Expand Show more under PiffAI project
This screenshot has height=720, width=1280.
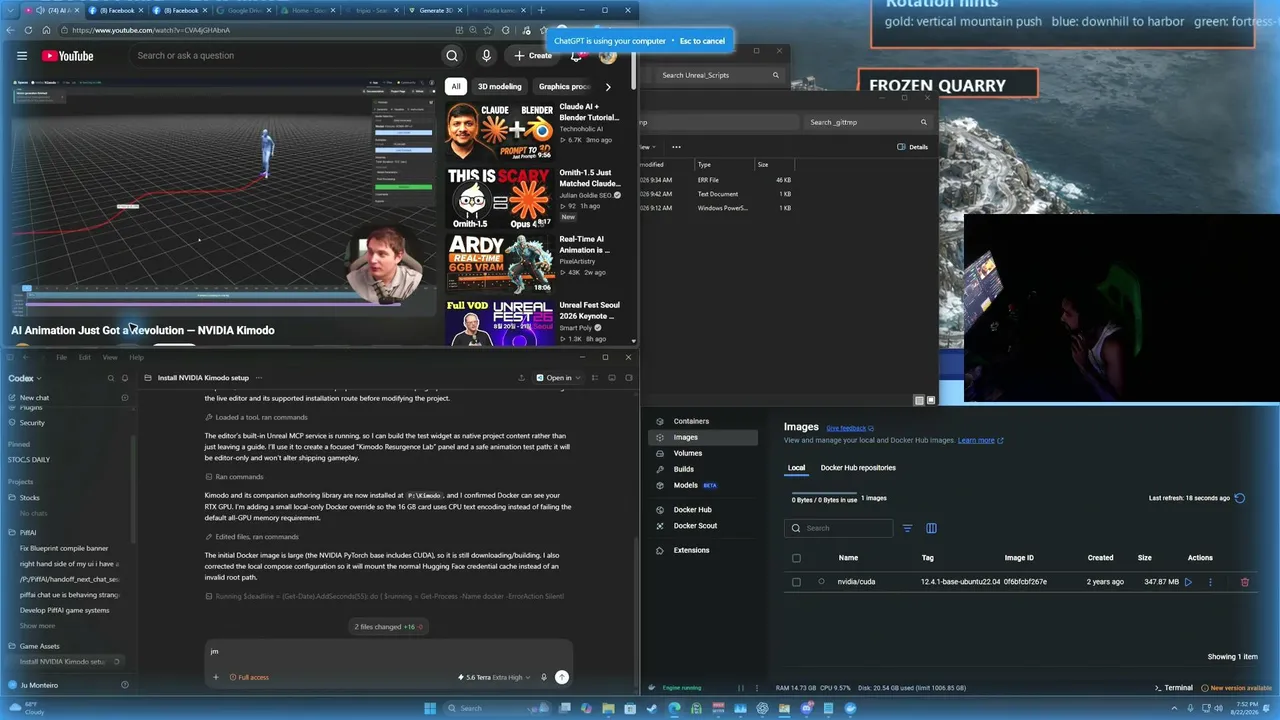point(37,626)
